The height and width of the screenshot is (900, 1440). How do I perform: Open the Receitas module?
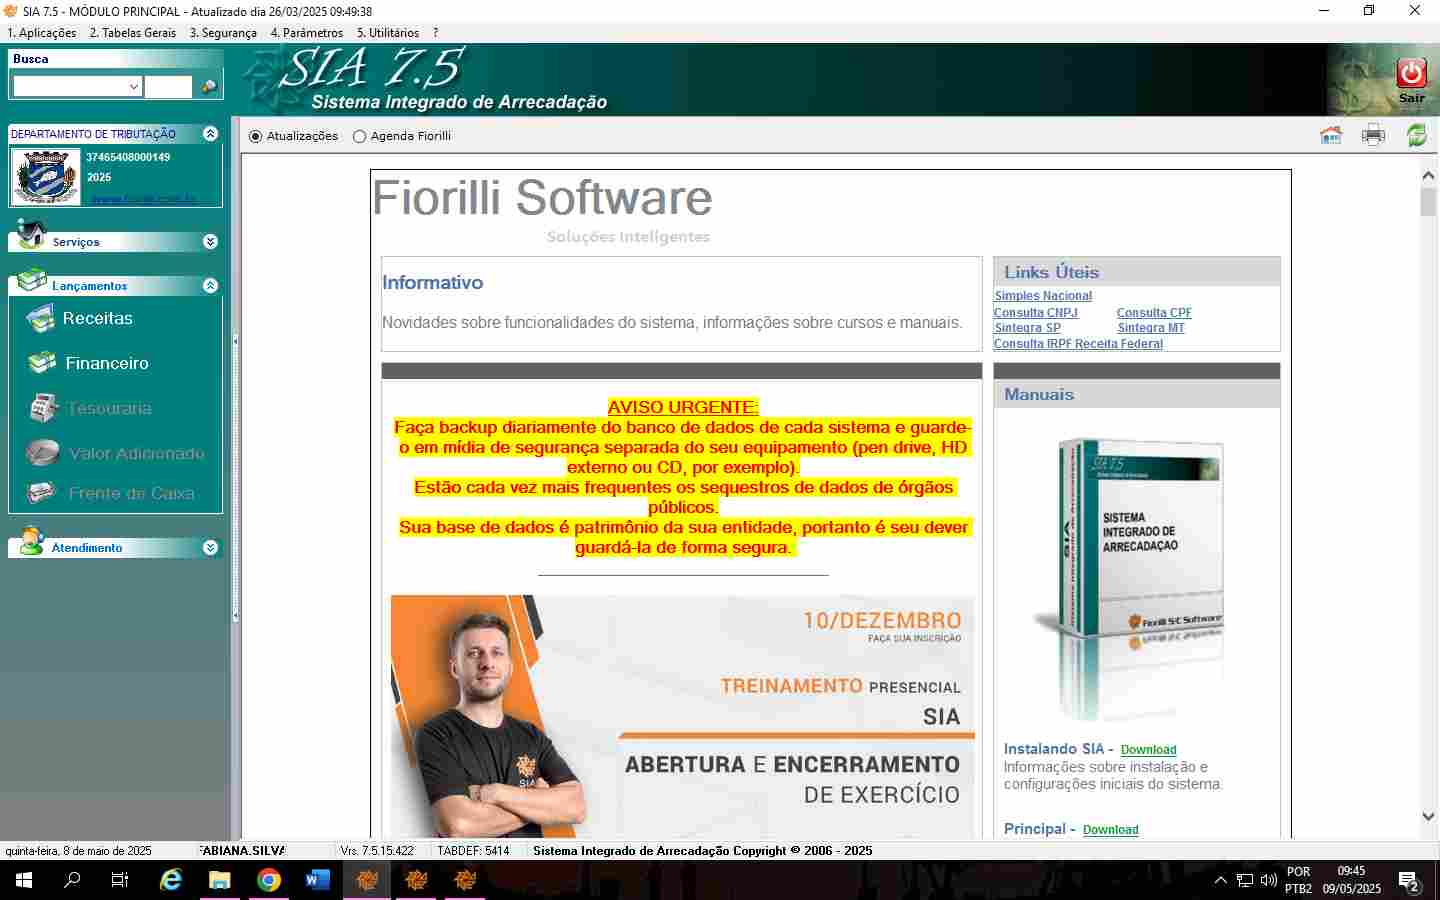point(97,319)
